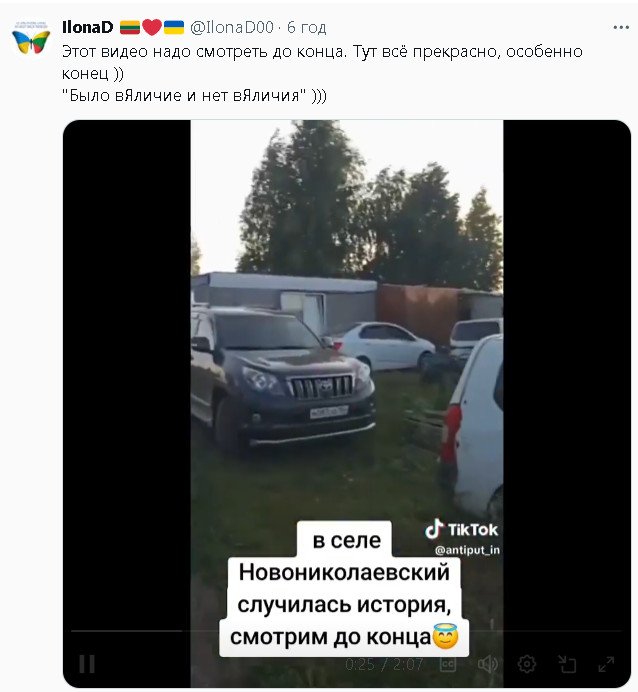Open video settings gear
The image size is (638, 692).
[x=527, y=664]
